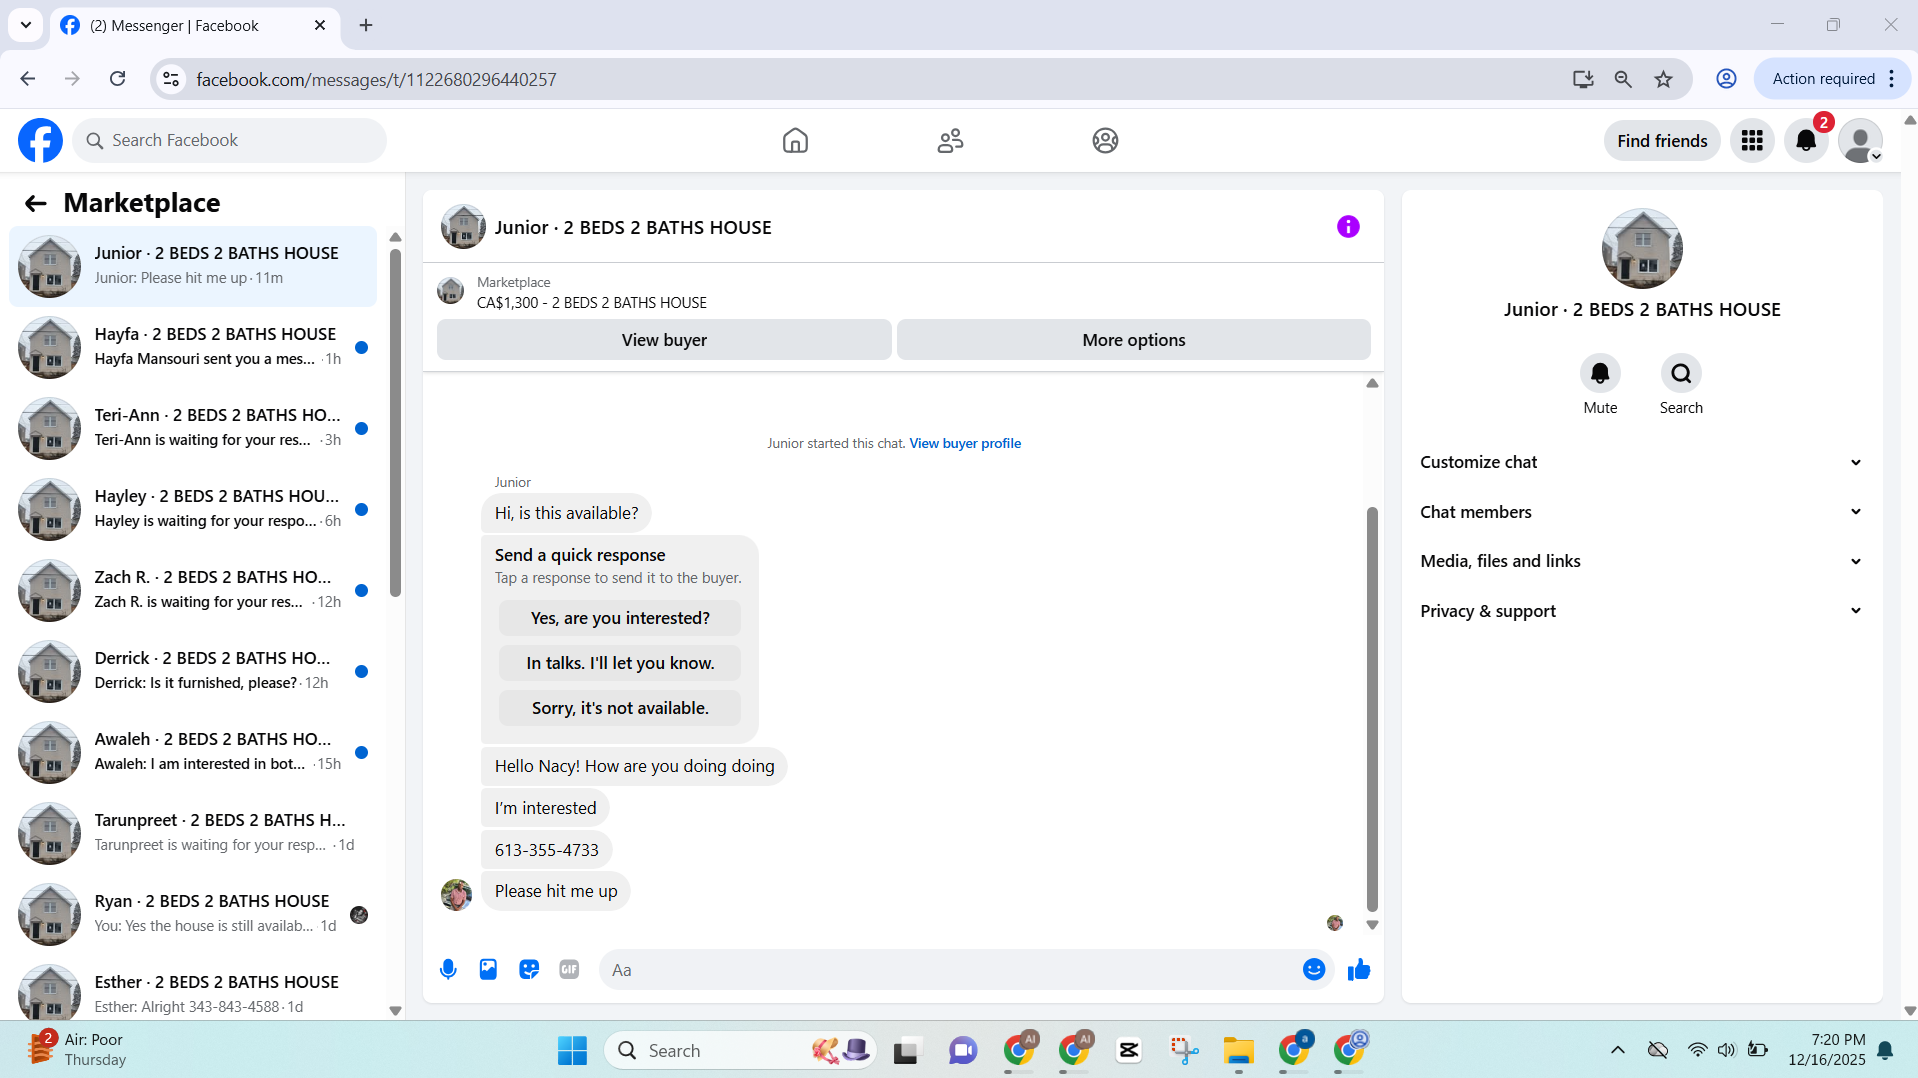Open the browser zoom magnifier icon
Image resolution: width=1918 pixels, height=1078 pixels.
(x=1623, y=79)
